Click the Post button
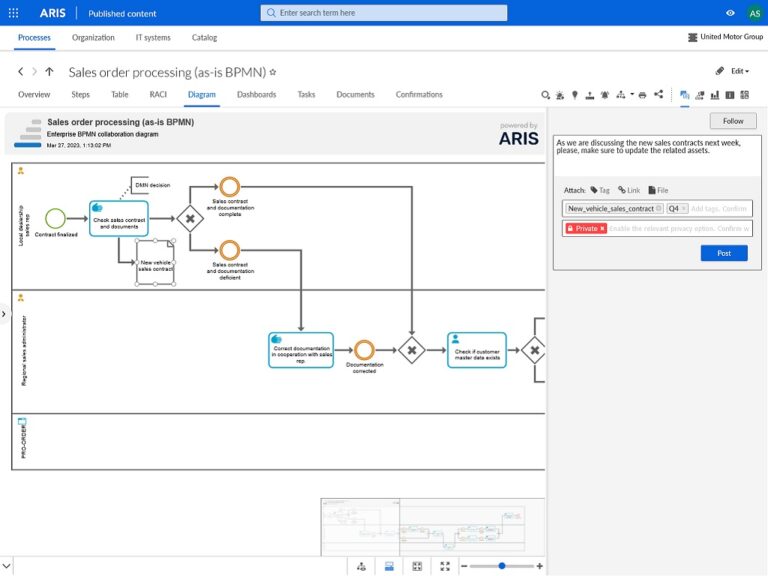 tap(723, 253)
